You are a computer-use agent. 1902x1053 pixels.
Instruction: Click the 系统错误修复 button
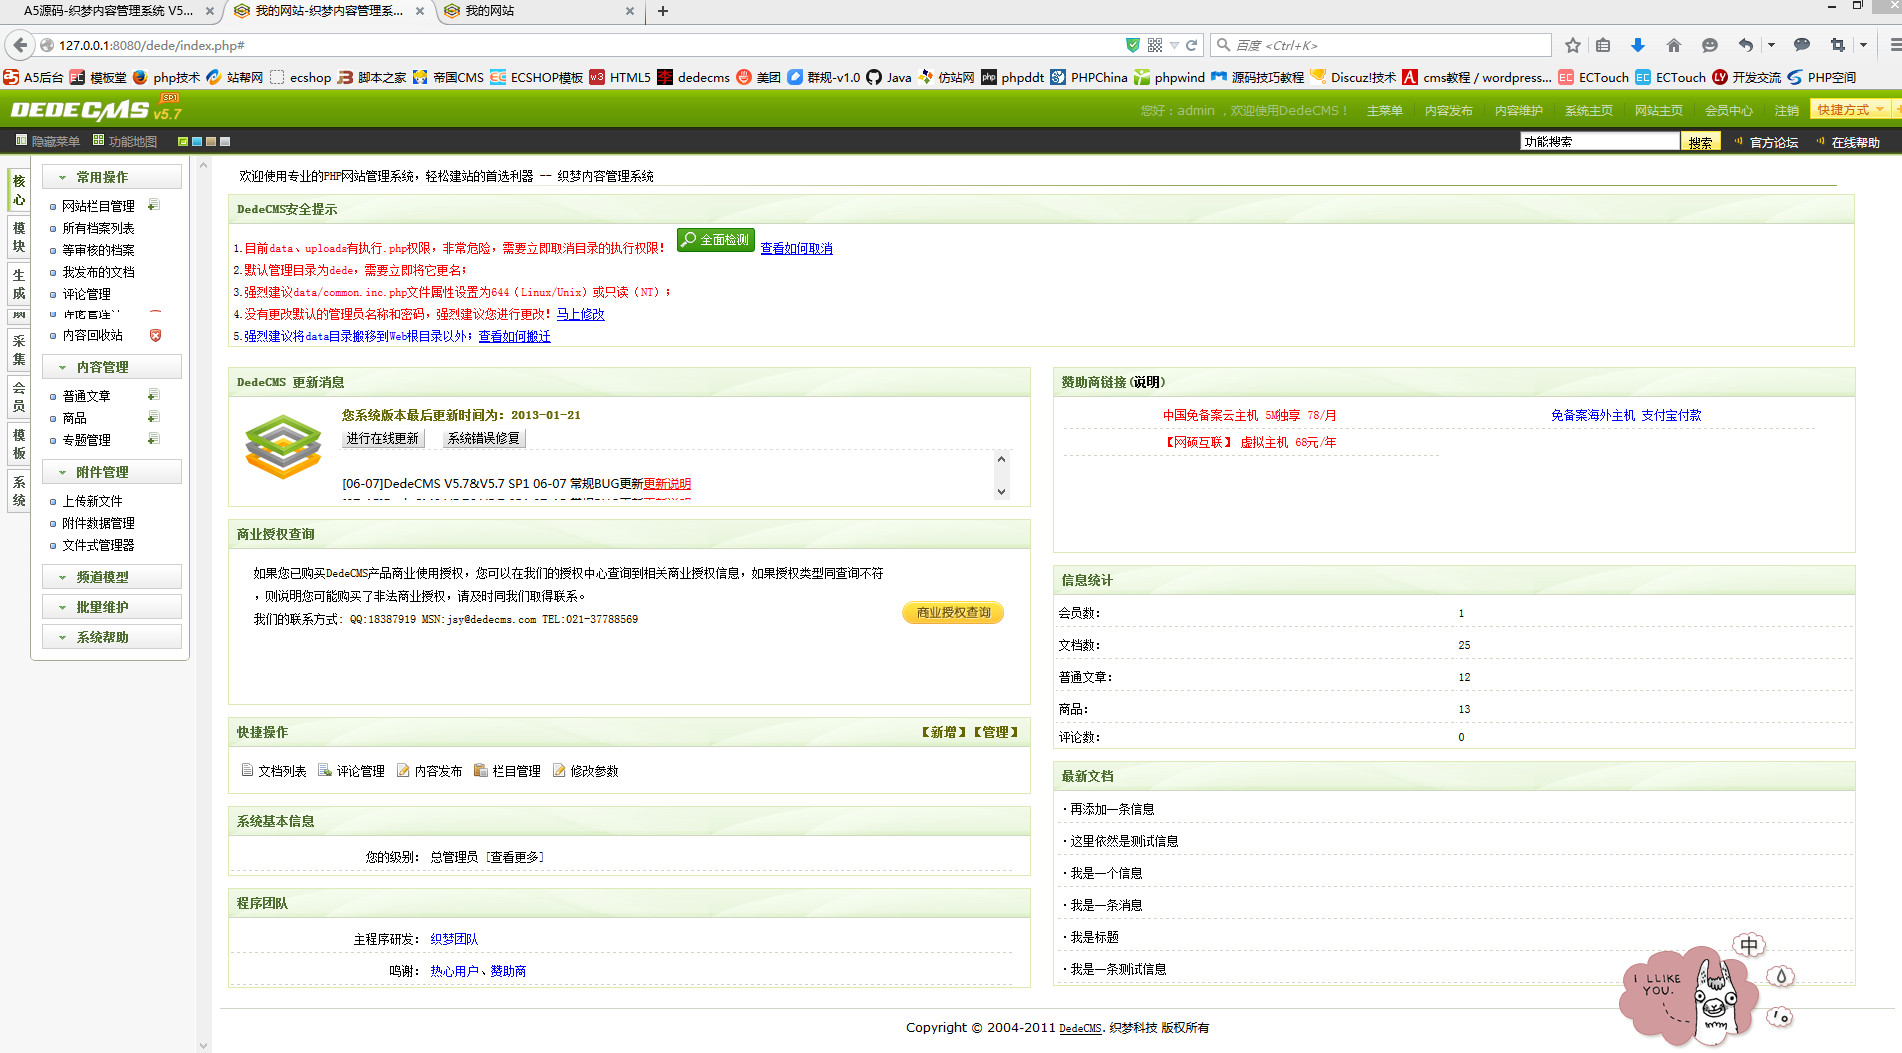[x=484, y=438]
